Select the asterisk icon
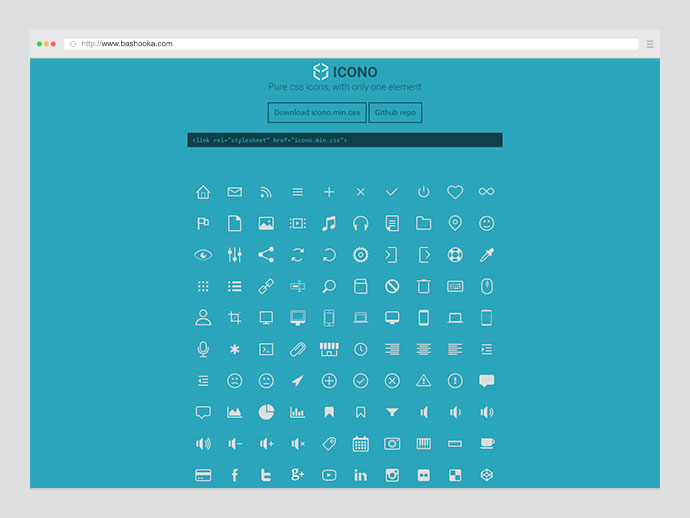This screenshot has width=690, height=518. coord(235,349)
